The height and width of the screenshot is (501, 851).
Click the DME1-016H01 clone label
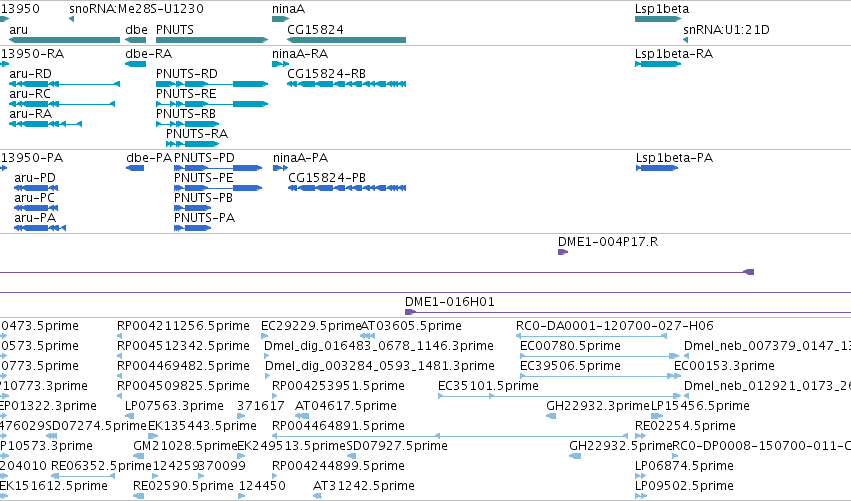[x=450, y=302]
